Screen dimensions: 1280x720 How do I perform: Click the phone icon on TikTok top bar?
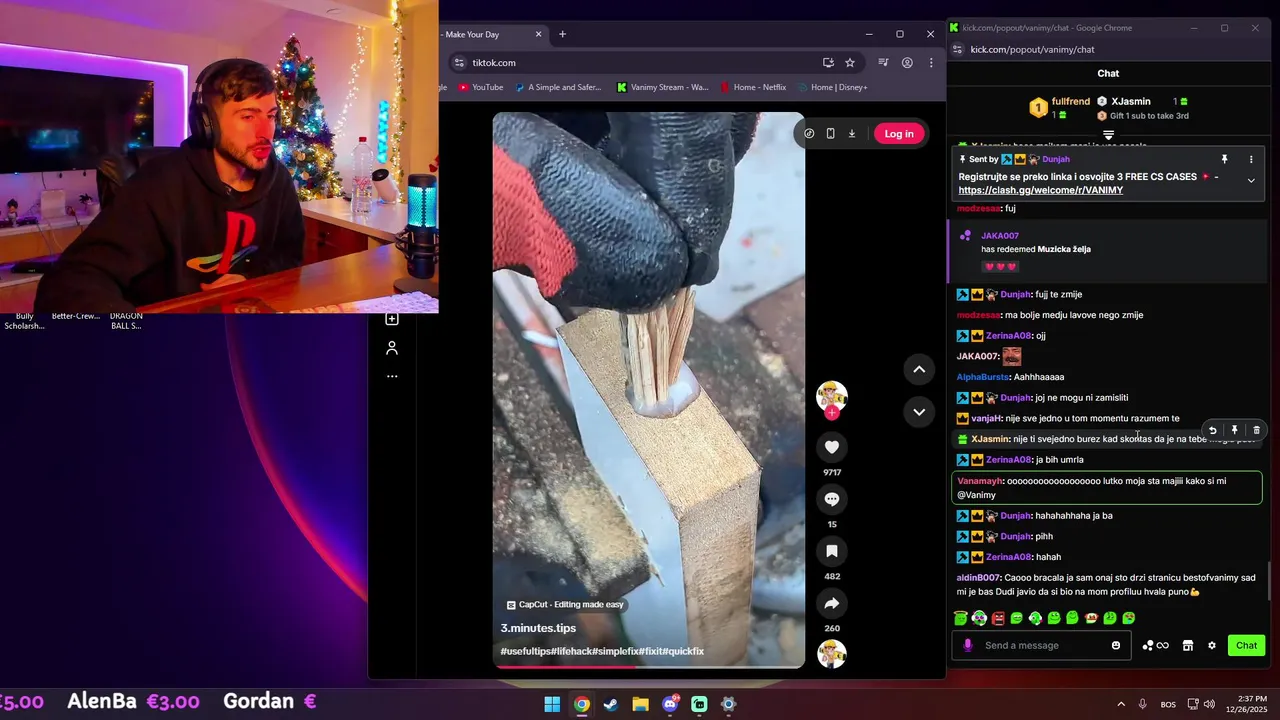(x=830, y=134)
